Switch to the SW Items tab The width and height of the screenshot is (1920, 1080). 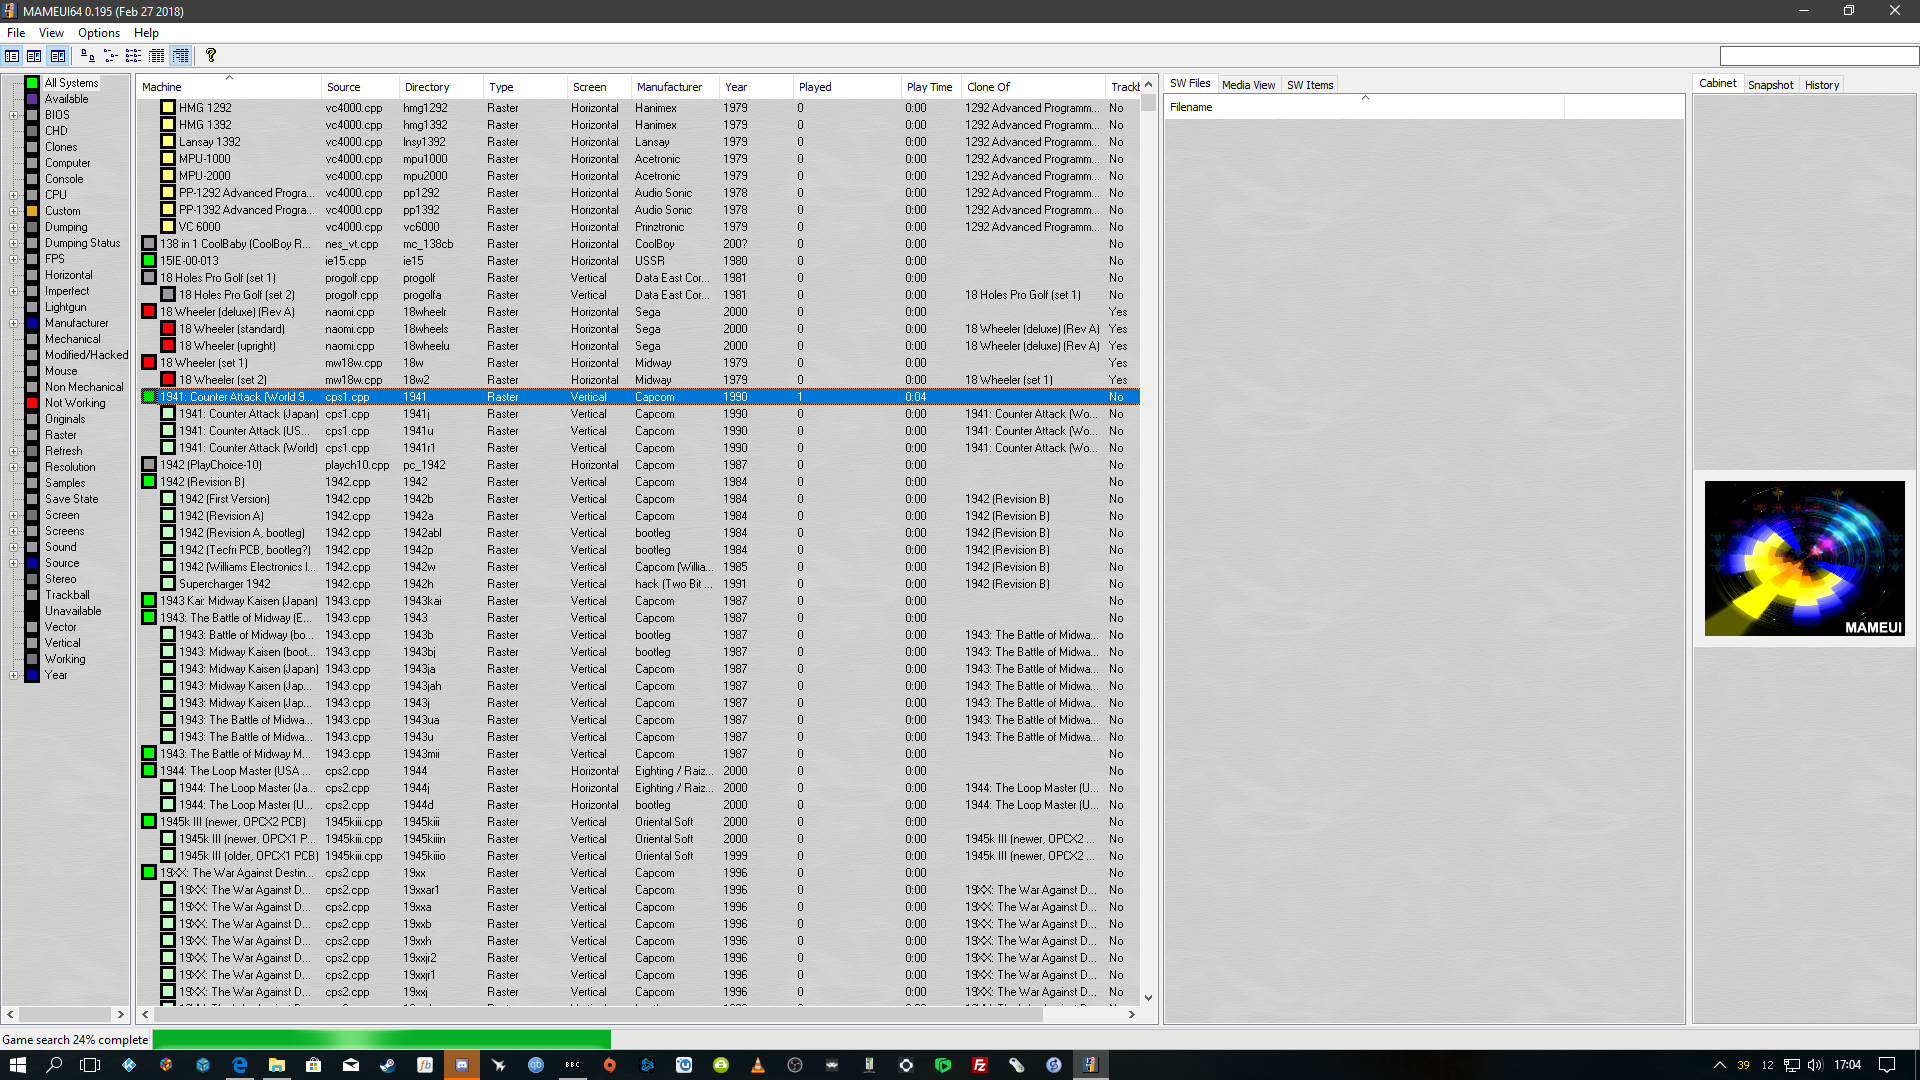pos(1309,85)
